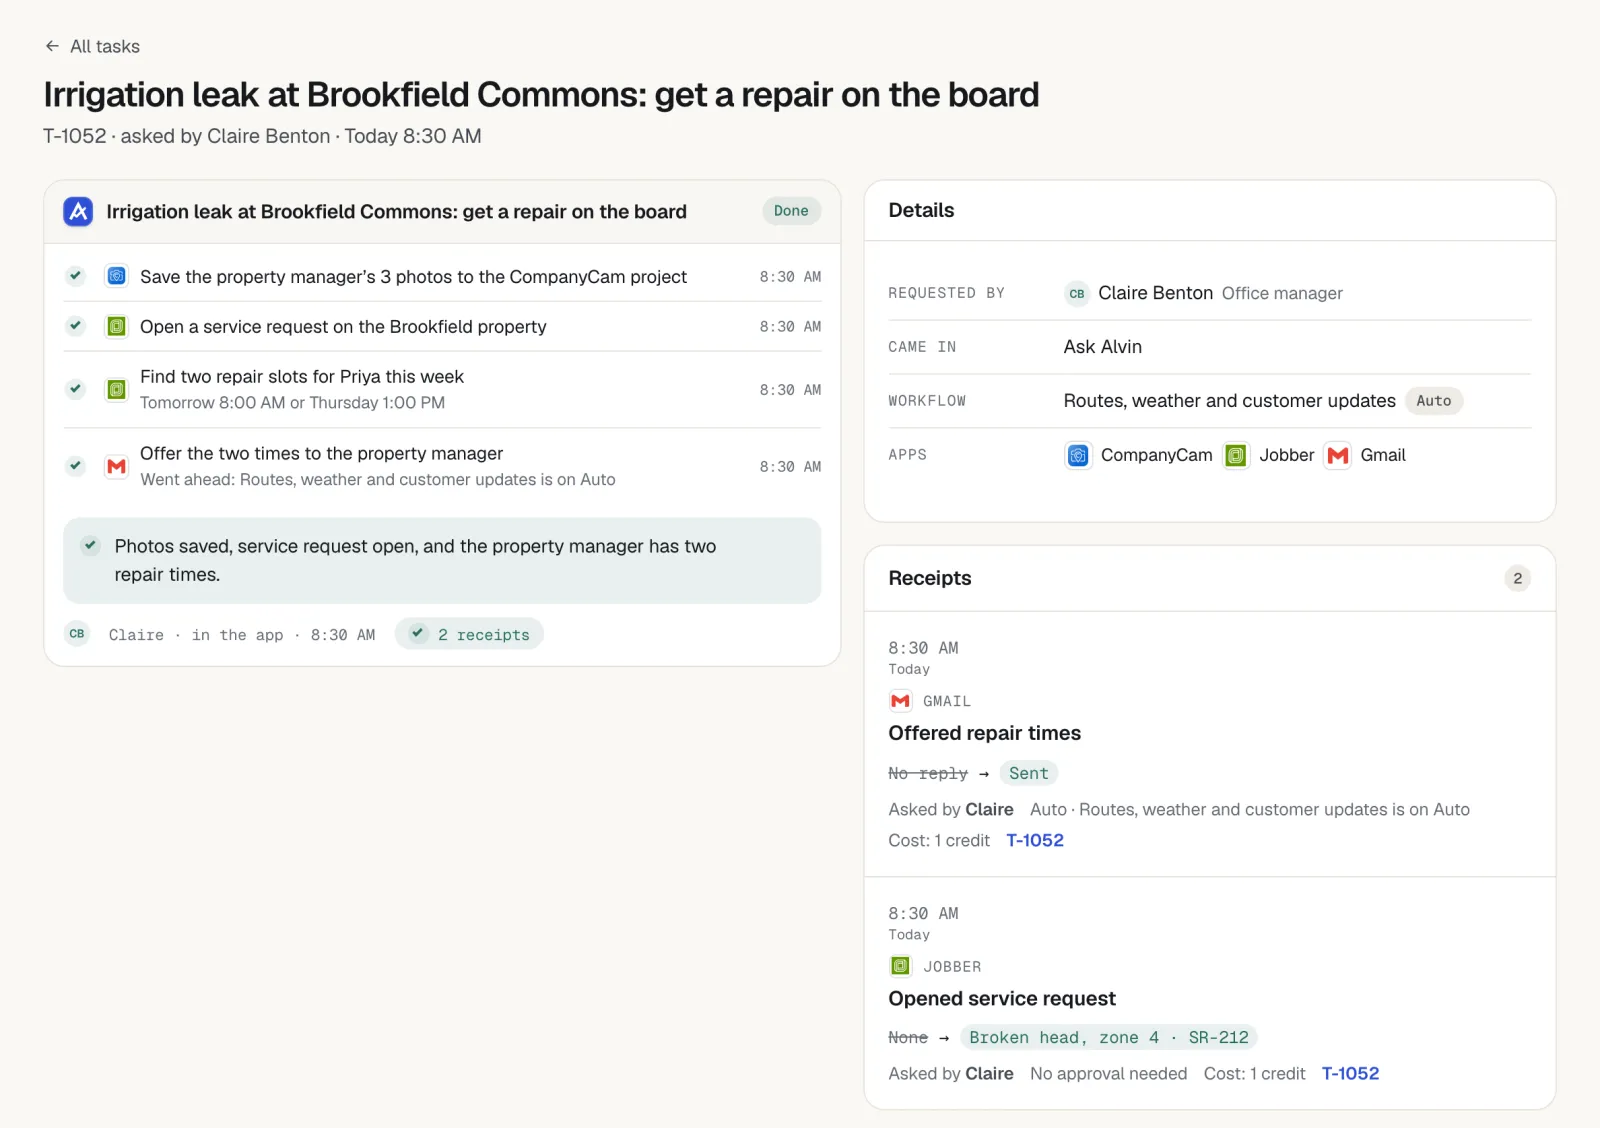Click the No approval needed text in the Jobber receipt

1108,1073
